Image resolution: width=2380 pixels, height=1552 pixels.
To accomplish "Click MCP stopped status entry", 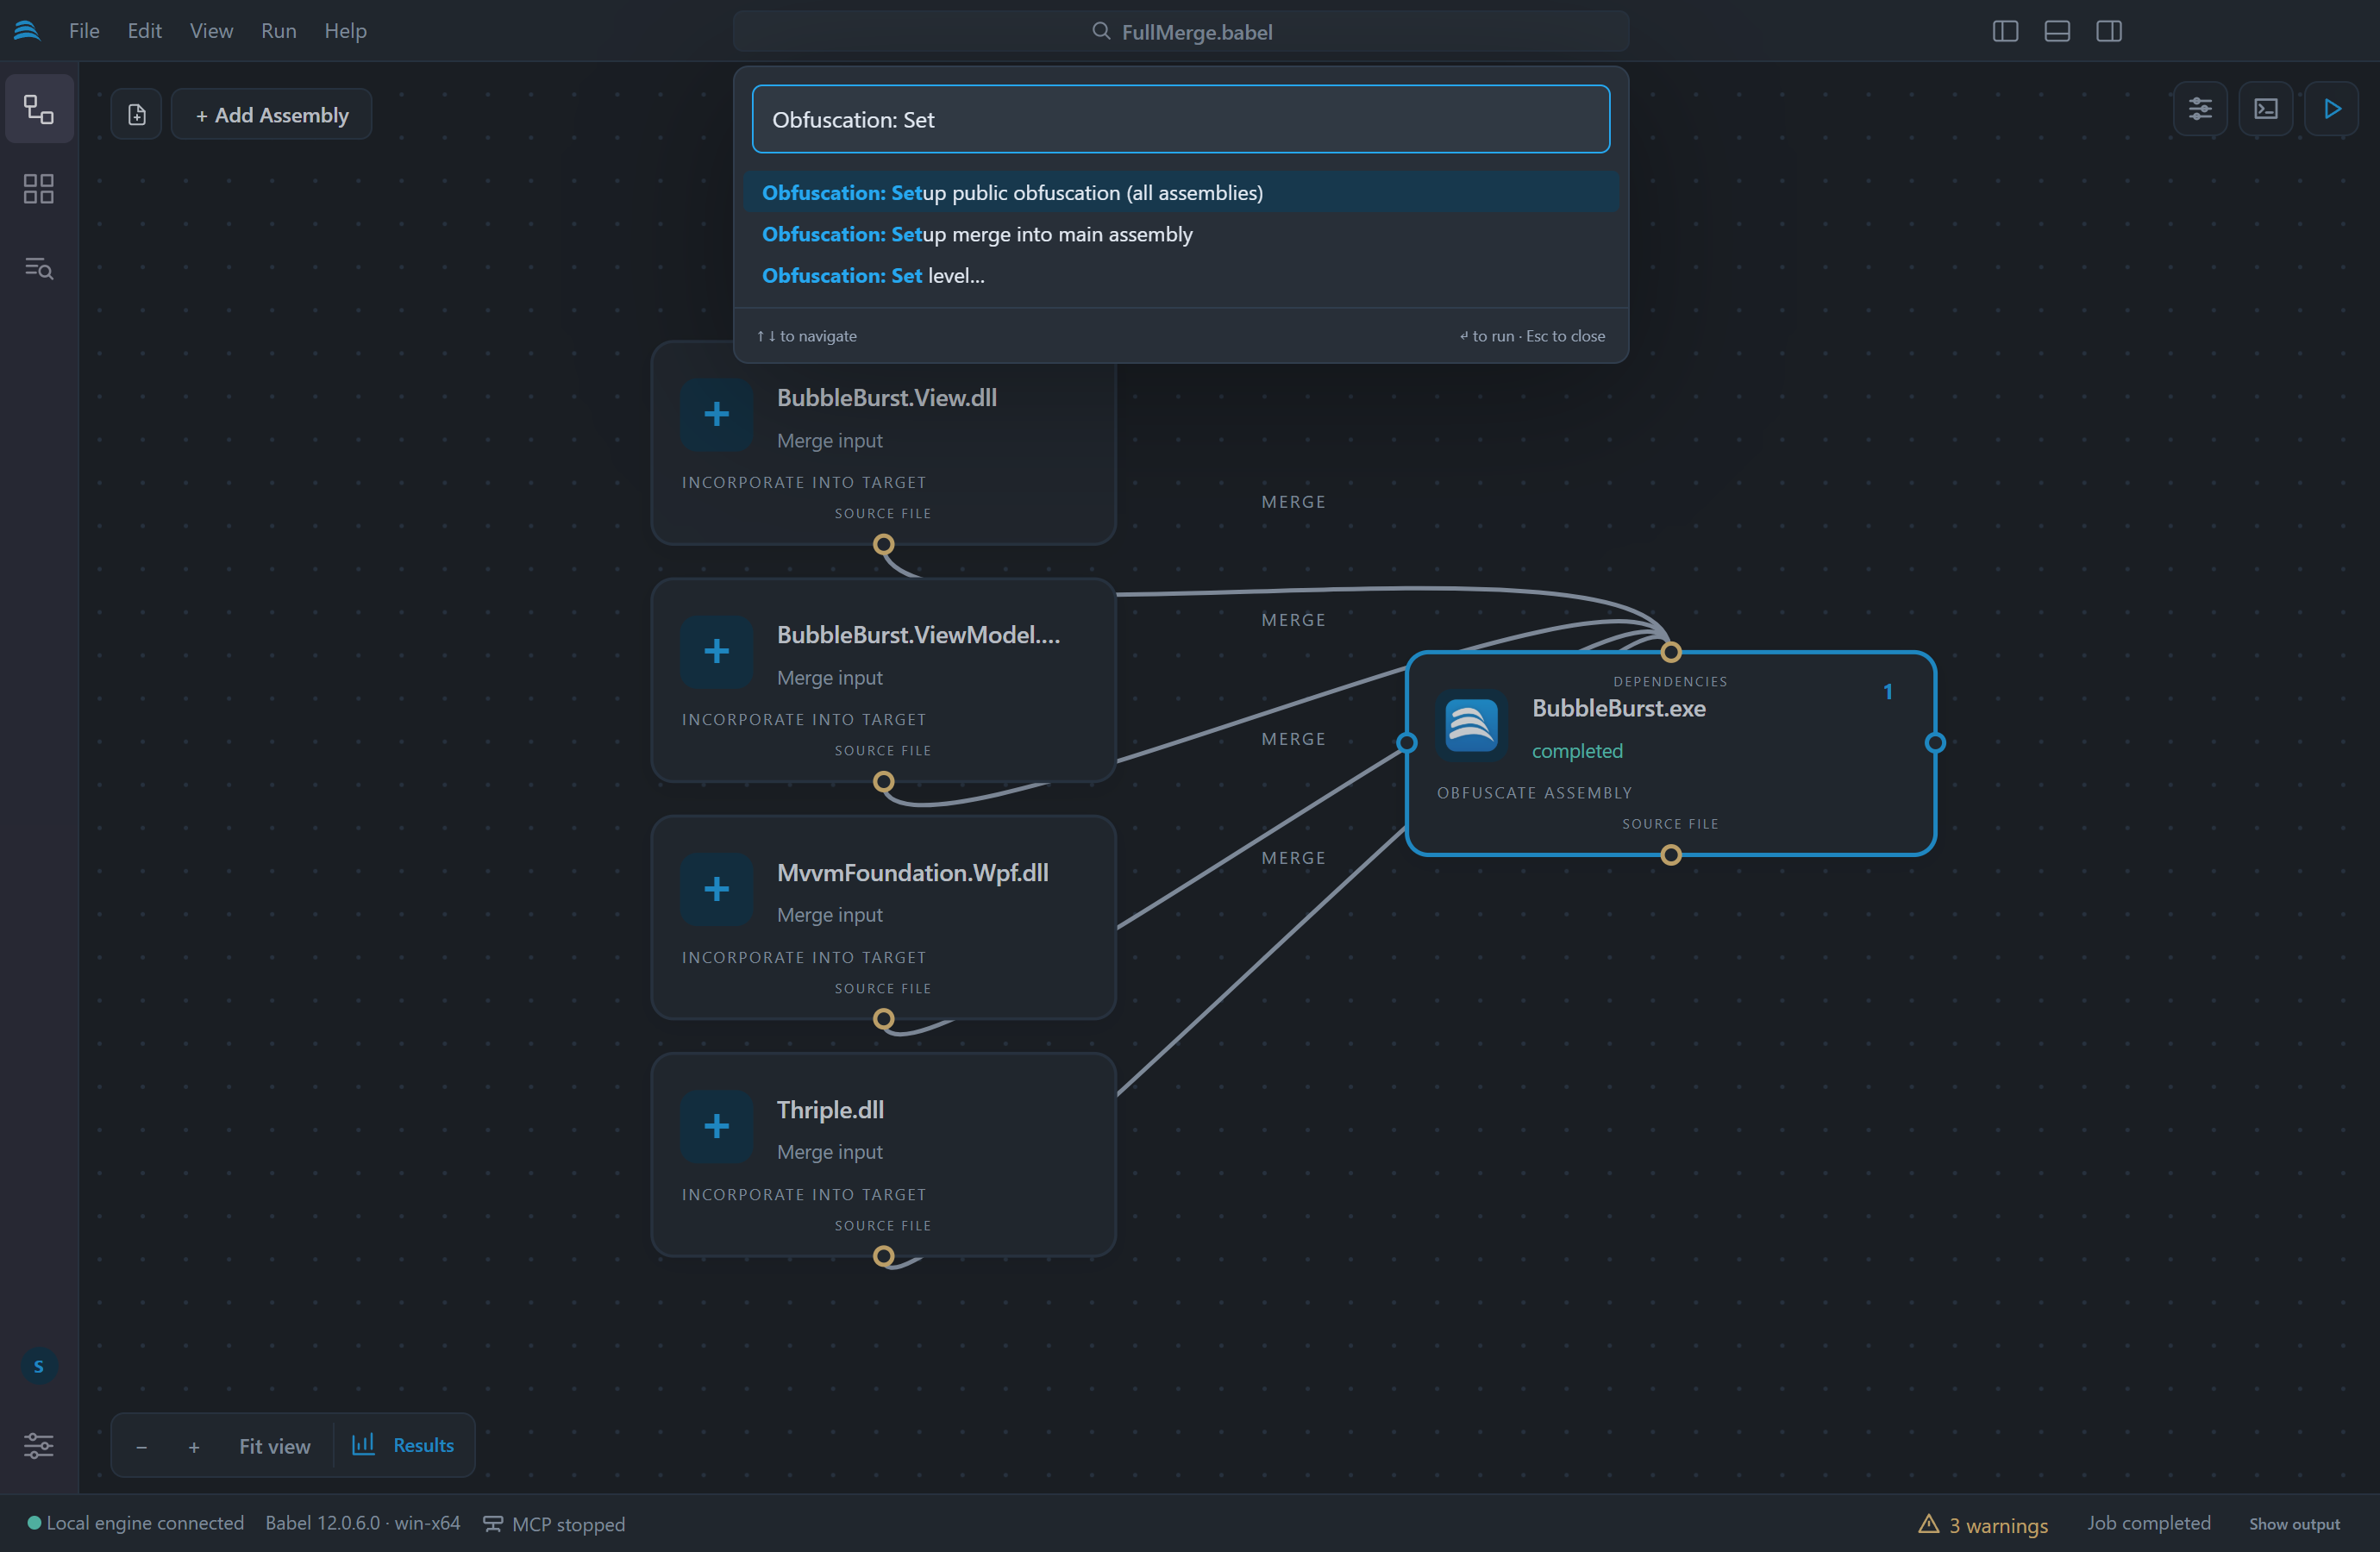I will click(554, 1524).
